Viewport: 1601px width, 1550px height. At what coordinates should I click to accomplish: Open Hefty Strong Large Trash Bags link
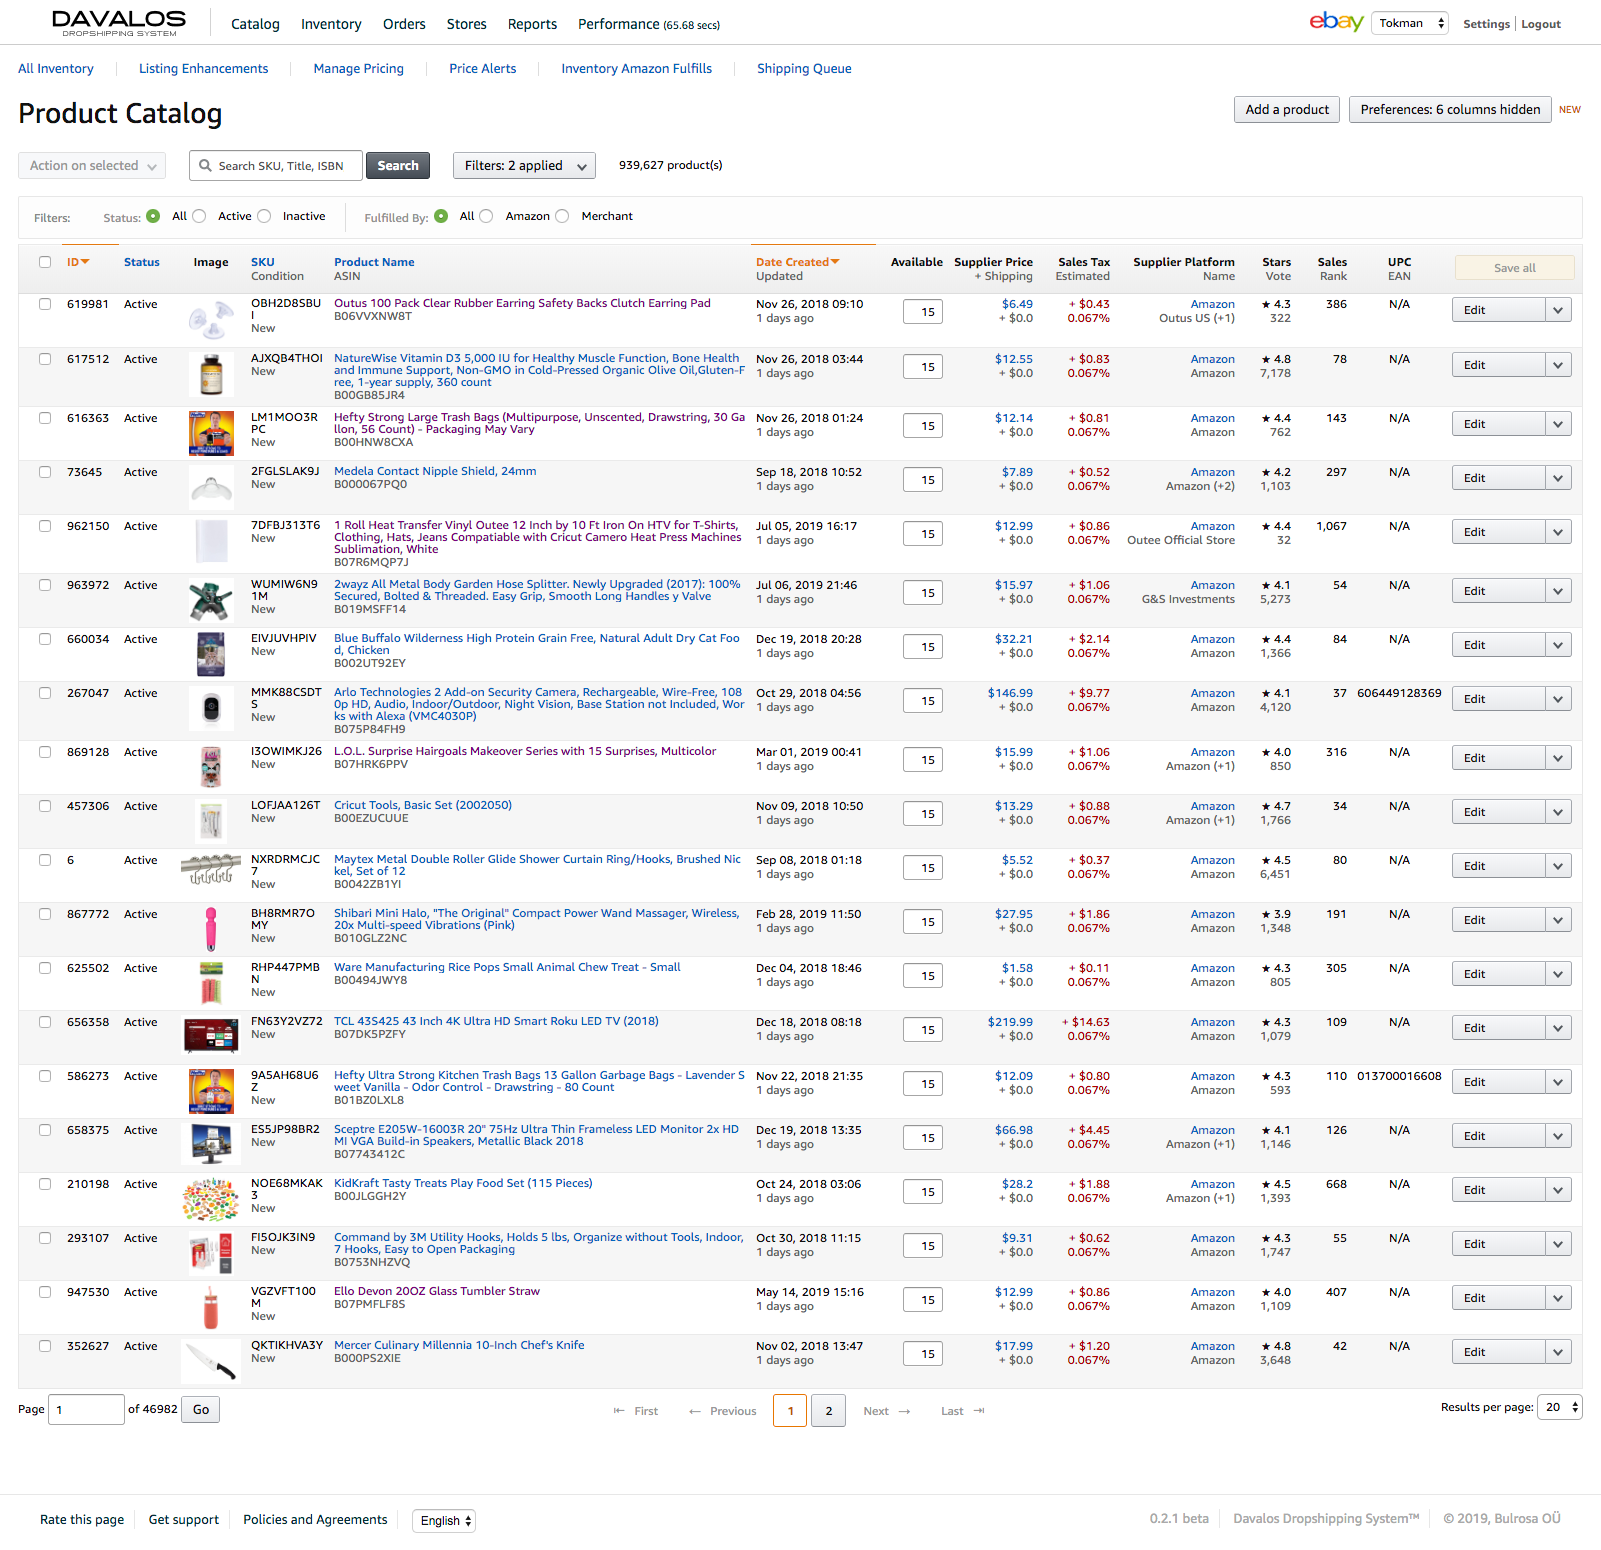[x=539, y=423]
